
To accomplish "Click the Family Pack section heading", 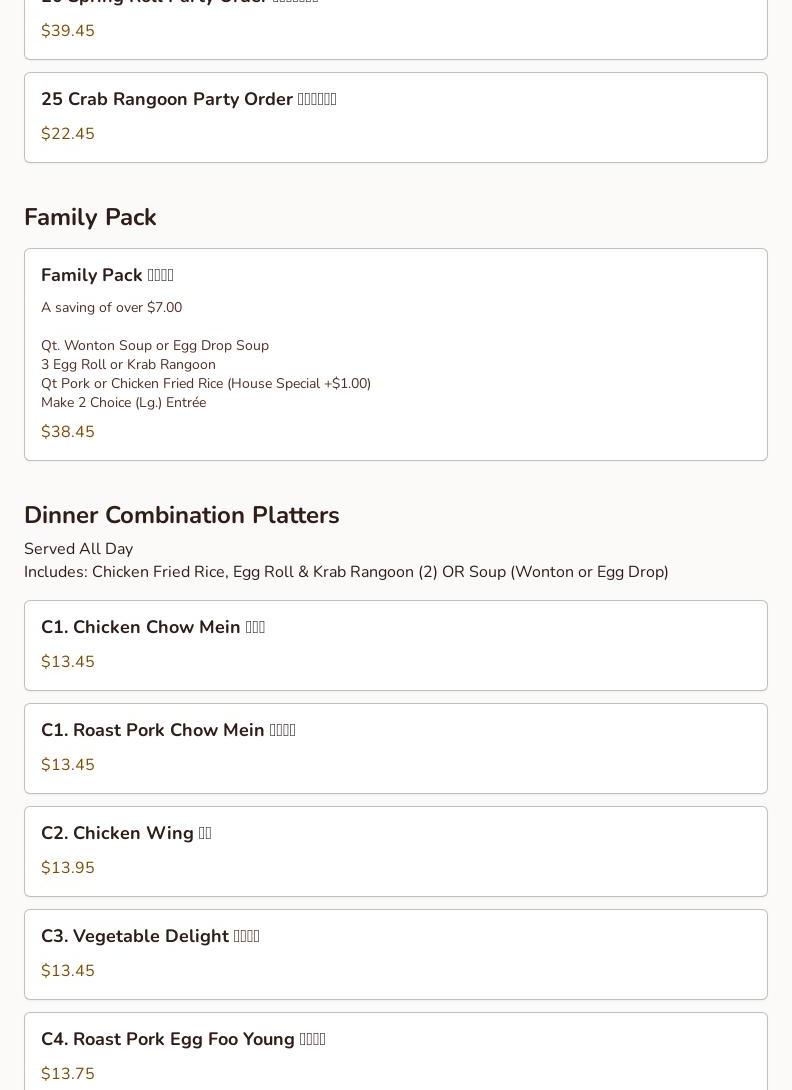I will pos(90,217).
